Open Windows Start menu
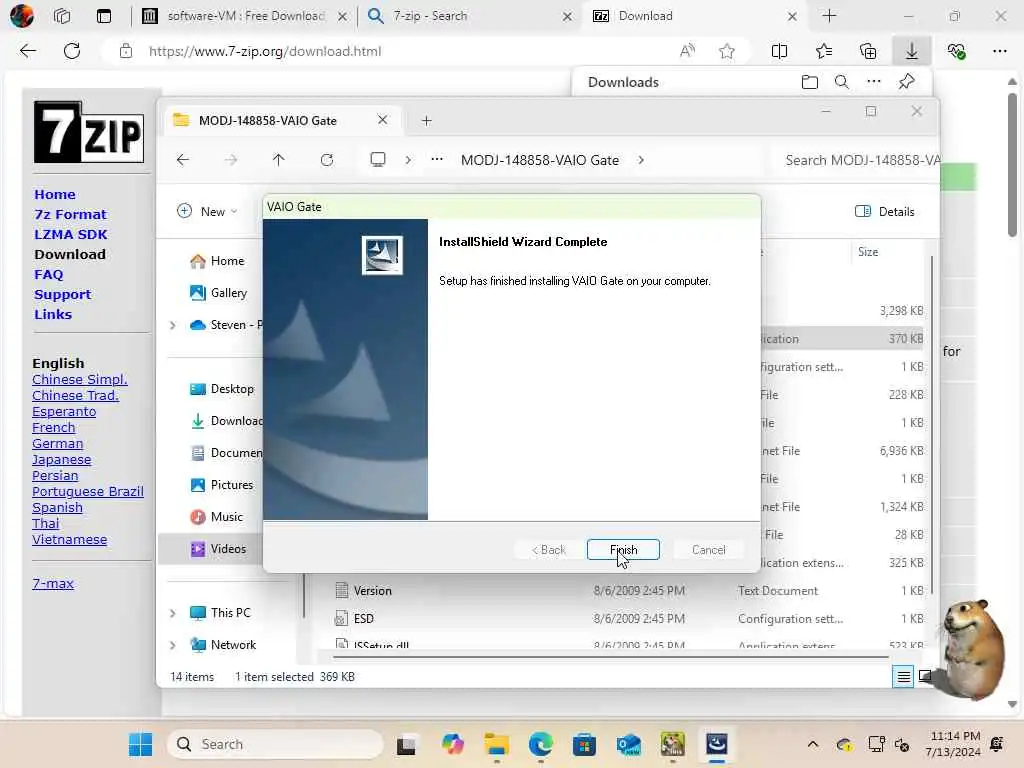The width and height of the screenshot is (1024, 768). point(140,744)
